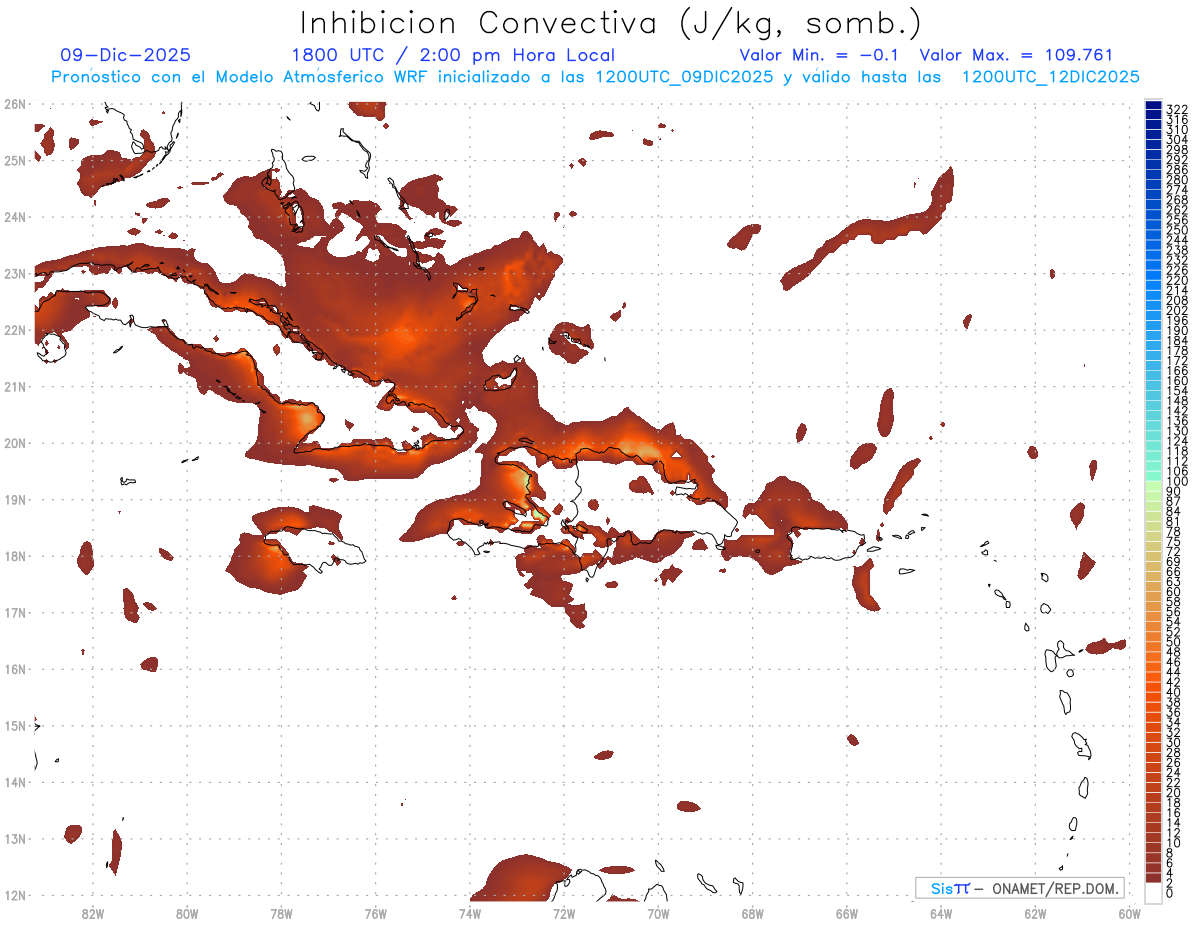This screenshot has width=1200, height=927.
Task: Click the "64W" longitude label
Action: point(941,913)
